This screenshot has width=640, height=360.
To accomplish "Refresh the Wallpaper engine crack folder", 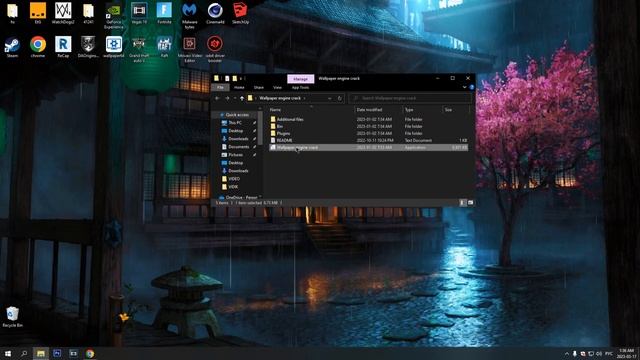I will [x=340, y=98].
